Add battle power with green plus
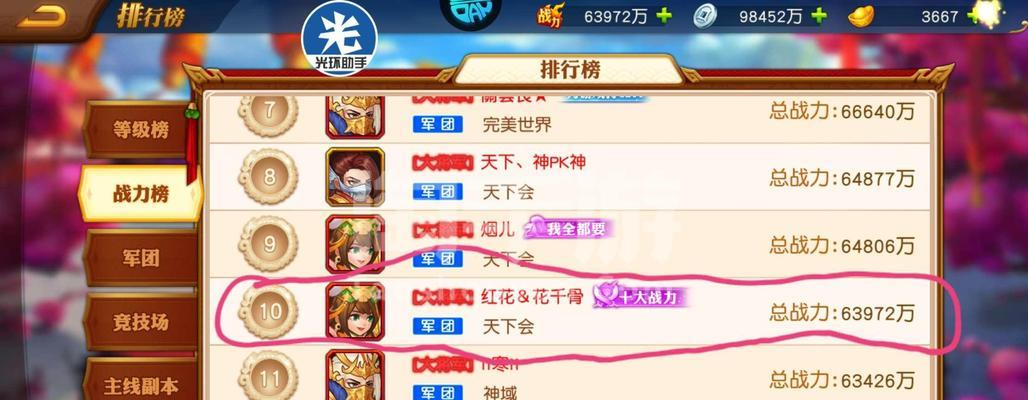Screen dimensions: 1028x400 tap(664, 16)
